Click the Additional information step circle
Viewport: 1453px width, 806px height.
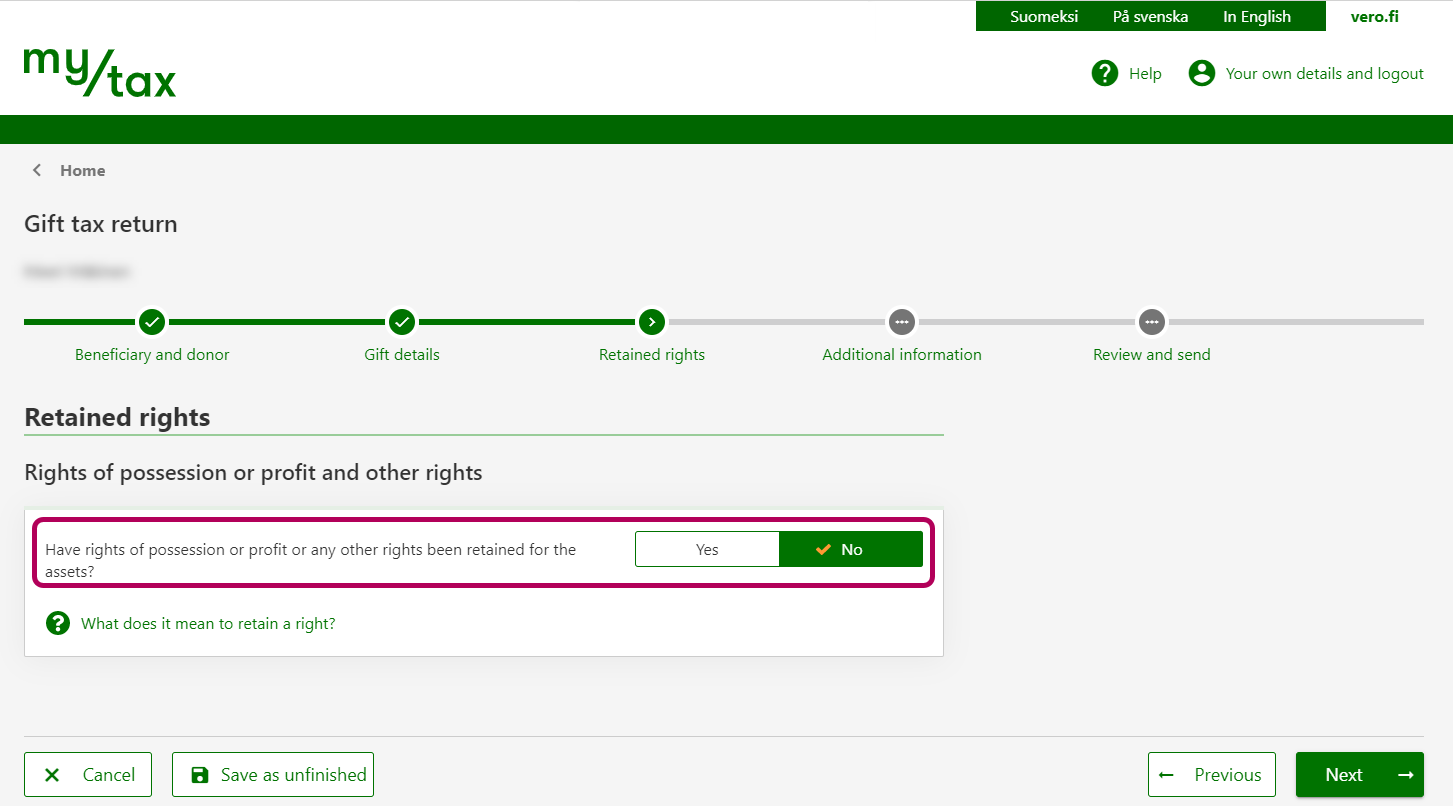pyautogui.click(x=902, y=322)
